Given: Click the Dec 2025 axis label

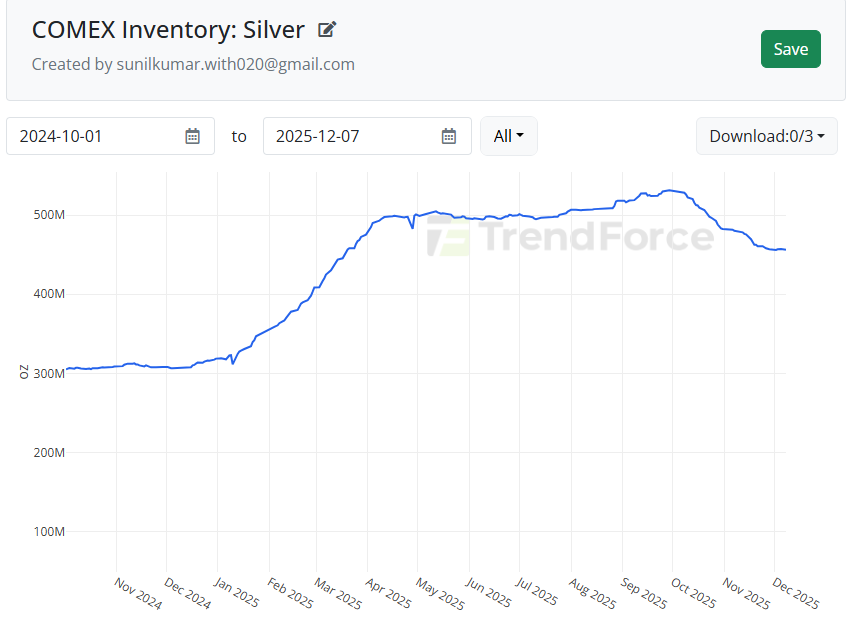Looking at the screenshot, I should pyautogui.click(x=796, y=594).
